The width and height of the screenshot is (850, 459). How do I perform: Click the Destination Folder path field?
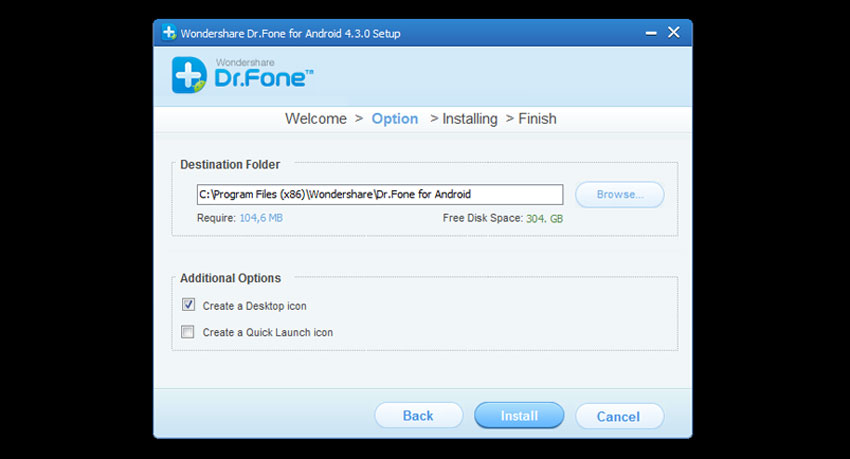tap(380, 195)
